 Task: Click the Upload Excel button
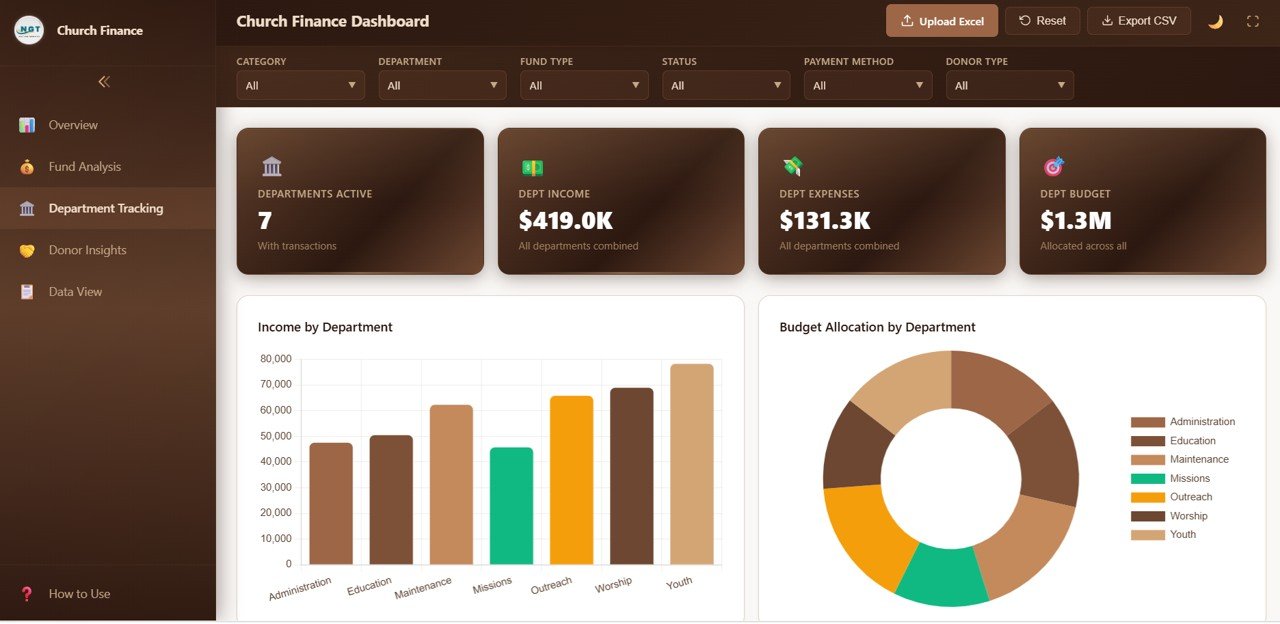[941, 20]
